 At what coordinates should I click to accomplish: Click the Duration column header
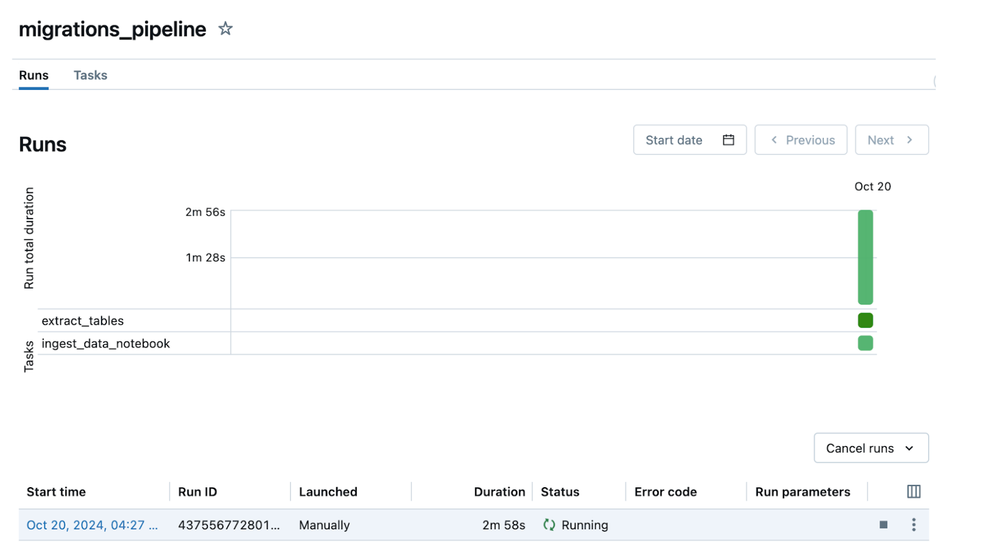(499, 492)
